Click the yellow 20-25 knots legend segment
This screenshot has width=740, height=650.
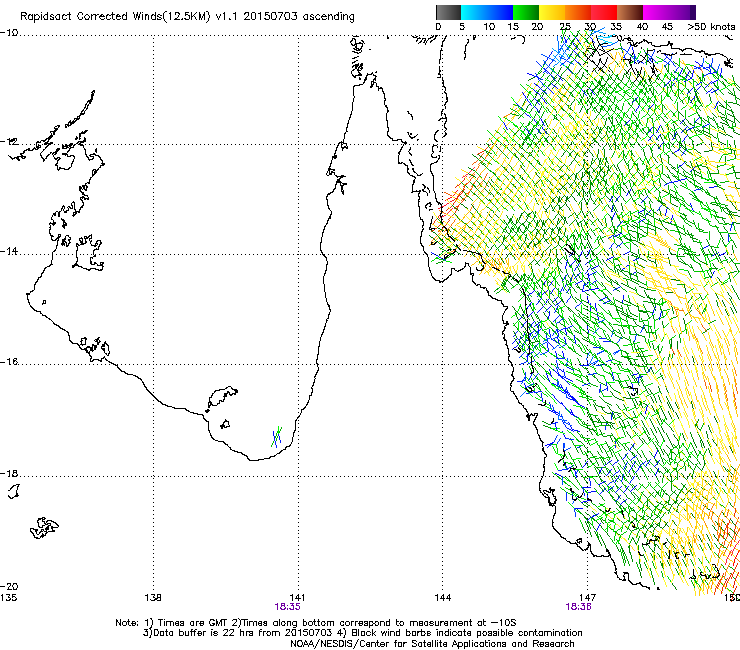click(552, 12)
